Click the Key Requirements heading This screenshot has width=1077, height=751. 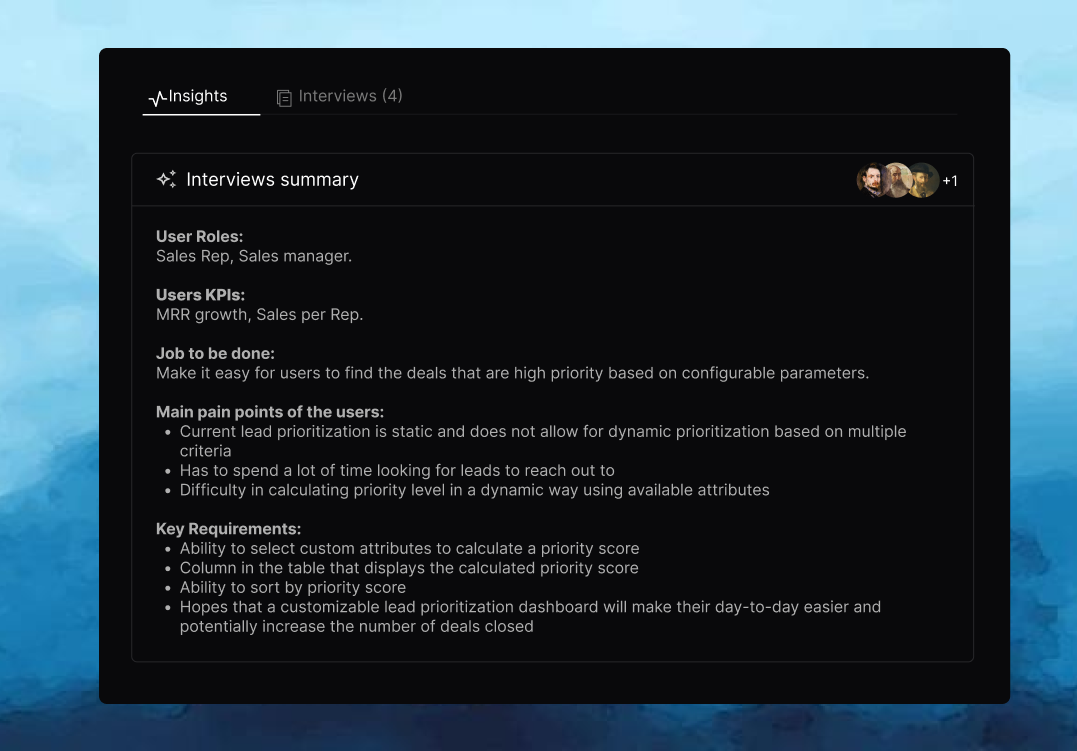pyautogui.click(x=228, y=529)
